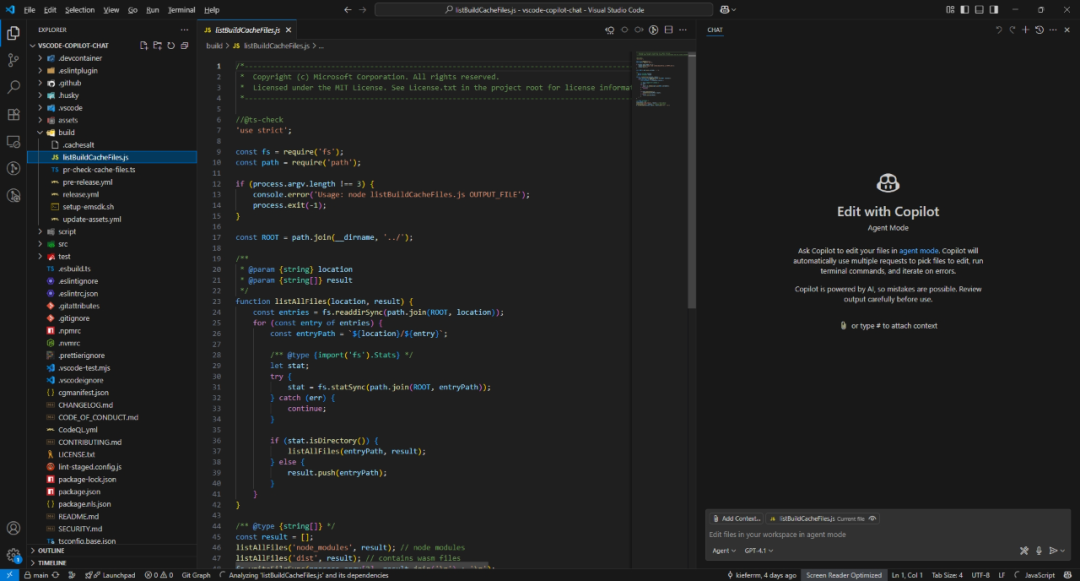Click the Add Context button
The image size is (1080, 581).
click(736, 518)
